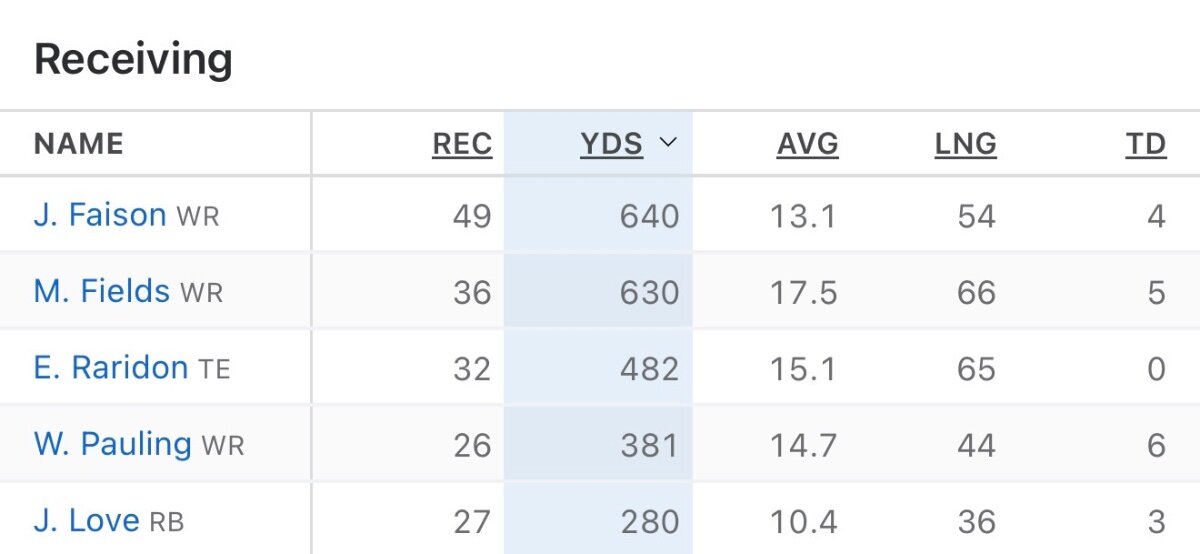Open W. Pauling player link
The image size is (1200, 554).
[x=113, y=443]
